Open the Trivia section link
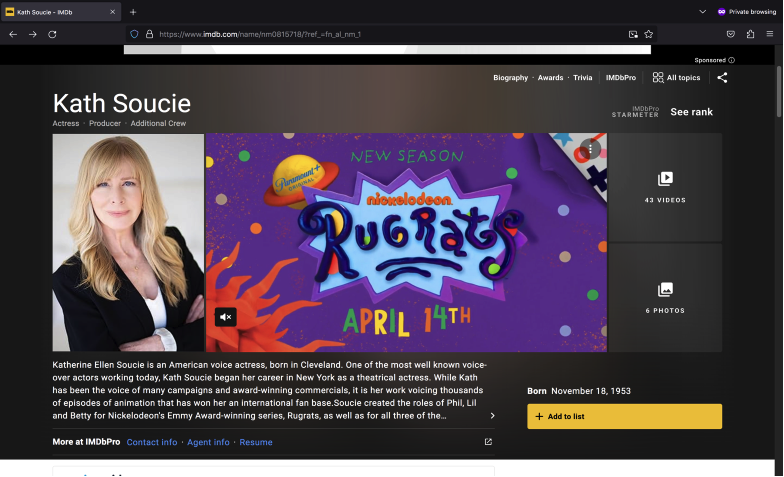784x477 pixels. [x=582, y=77]
